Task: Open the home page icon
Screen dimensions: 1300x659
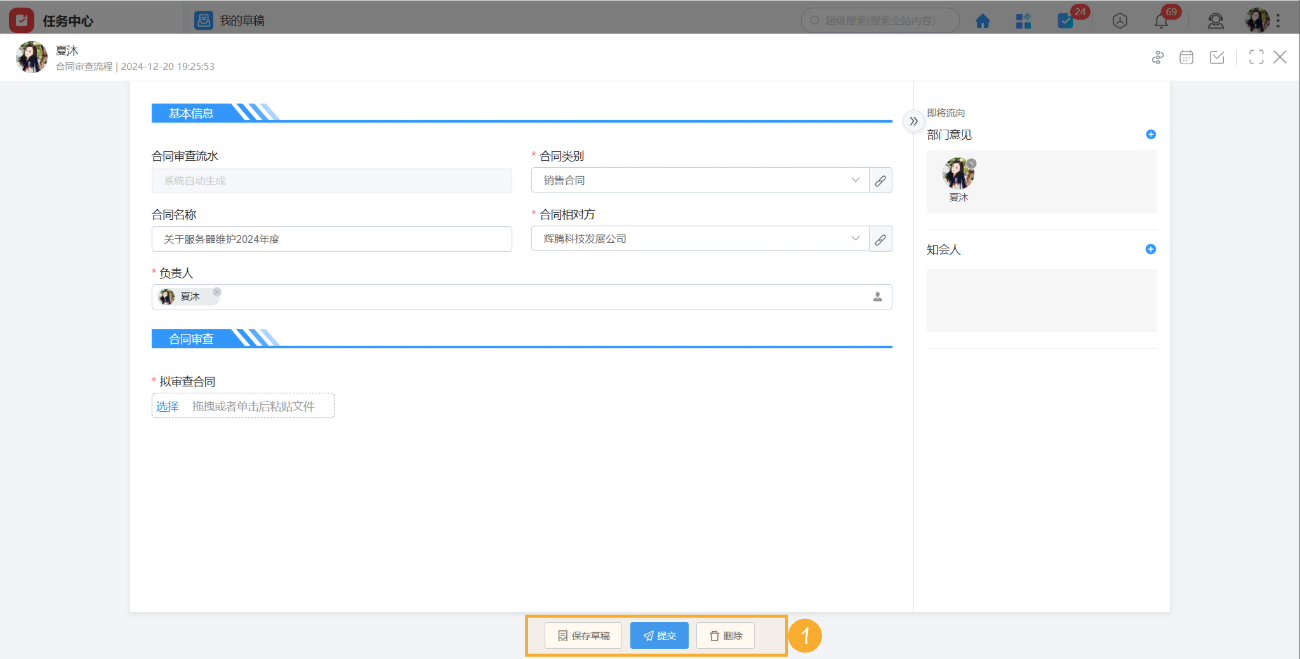Action: coord(983,20)
